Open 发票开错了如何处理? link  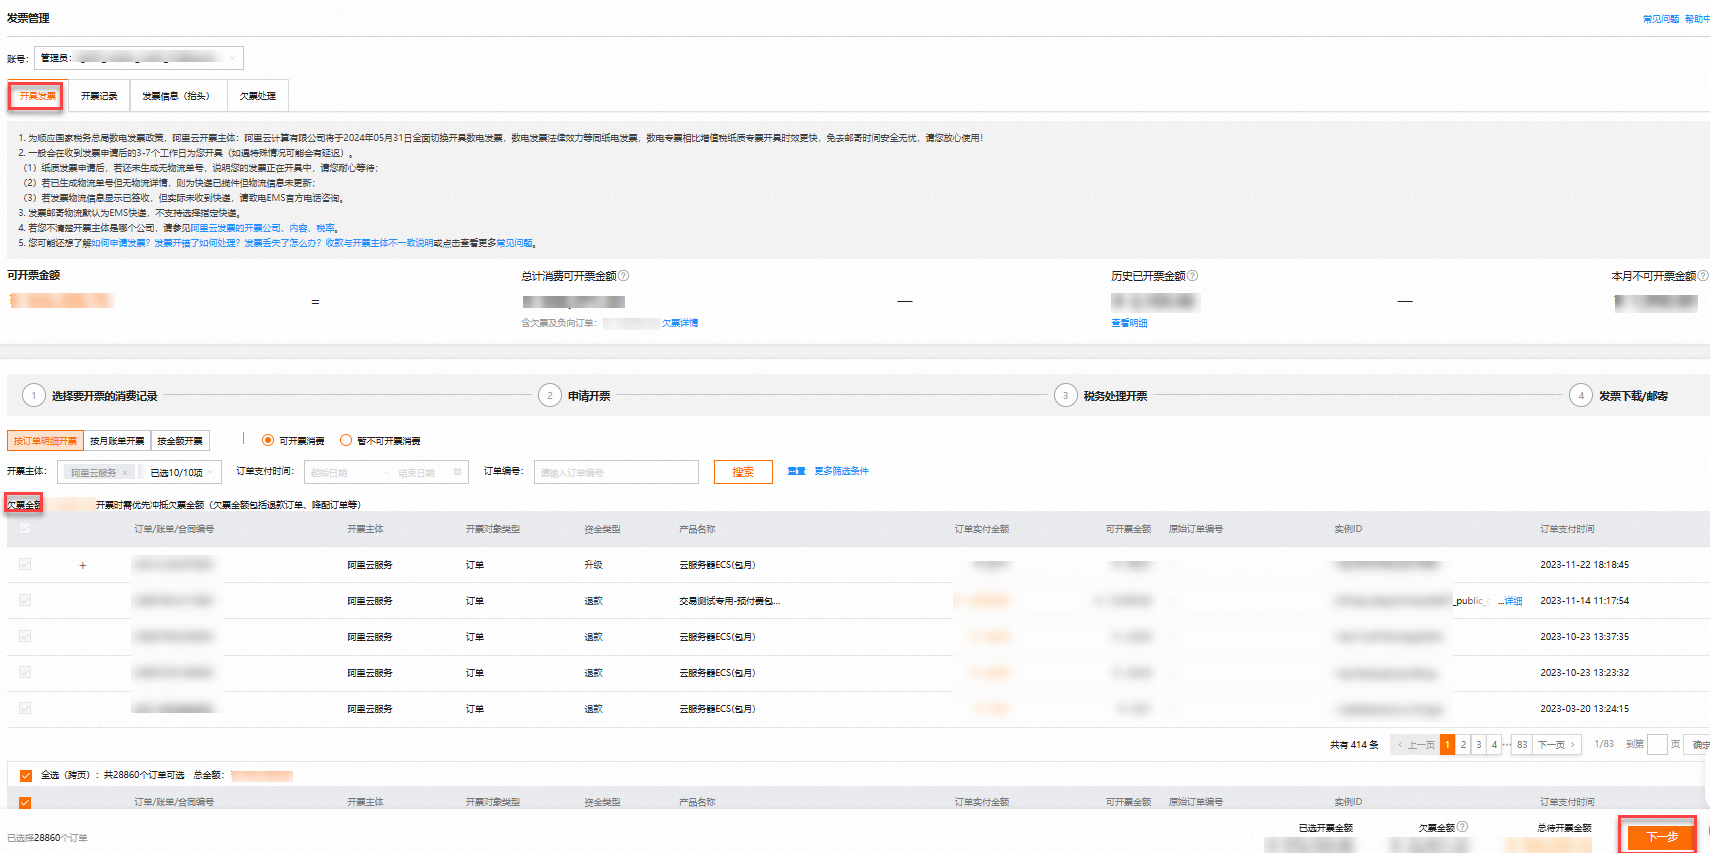pyautogui.click(x=197, y=243)
